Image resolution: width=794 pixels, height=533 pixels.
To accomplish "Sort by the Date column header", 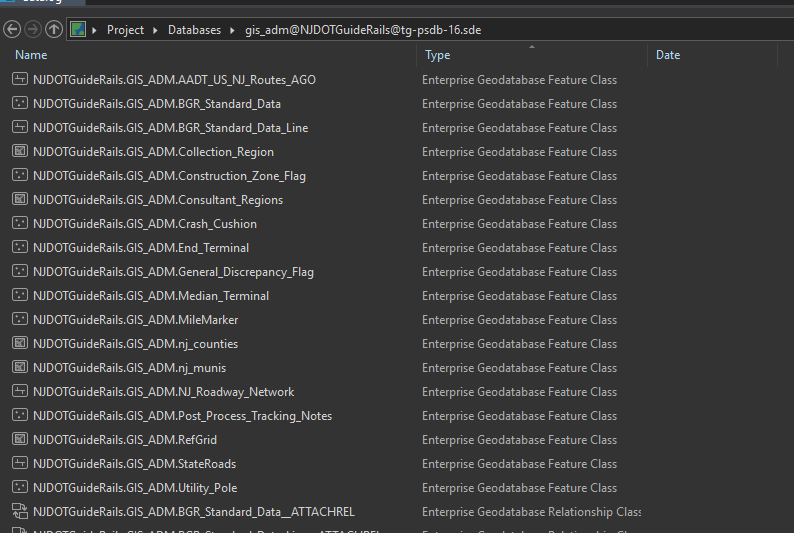I will [x=668, y=55].
